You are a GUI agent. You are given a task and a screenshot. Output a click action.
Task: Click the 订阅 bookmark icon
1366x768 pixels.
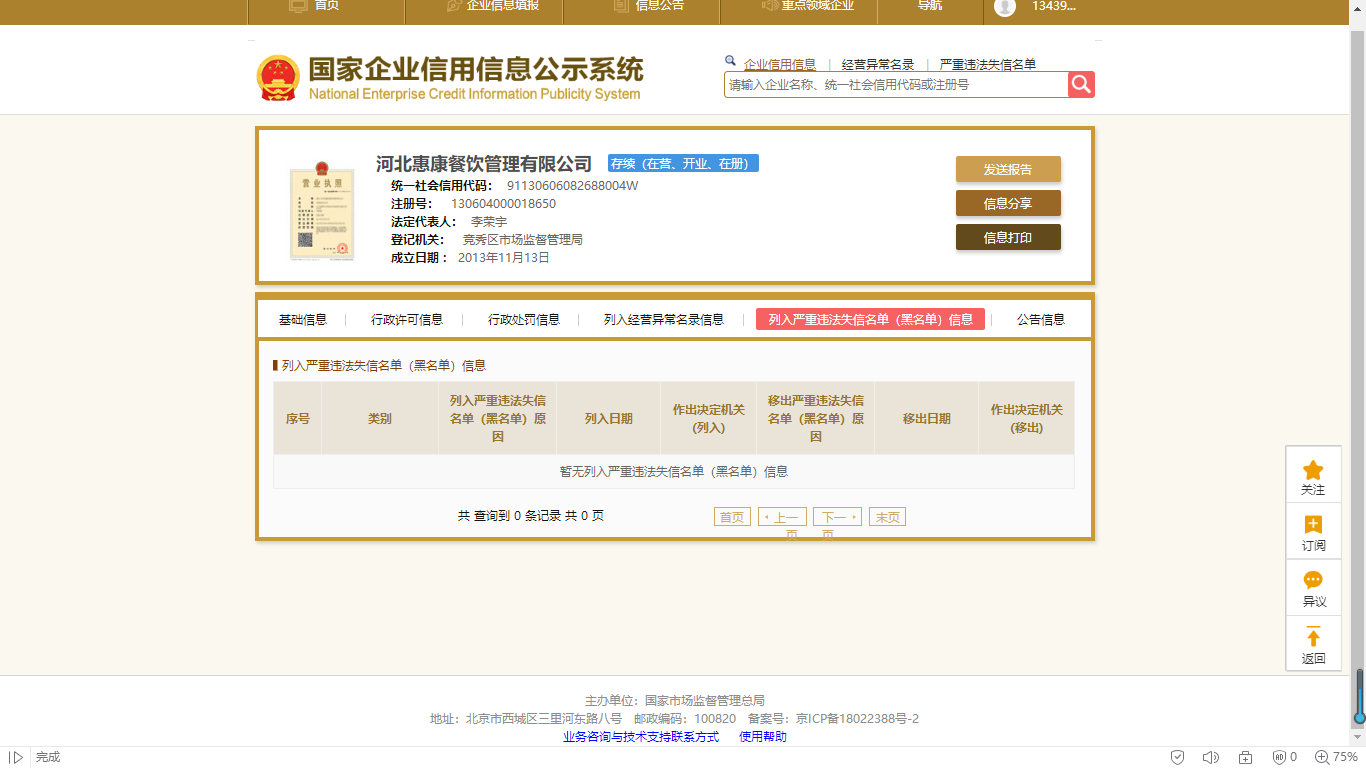(1313, 525)
